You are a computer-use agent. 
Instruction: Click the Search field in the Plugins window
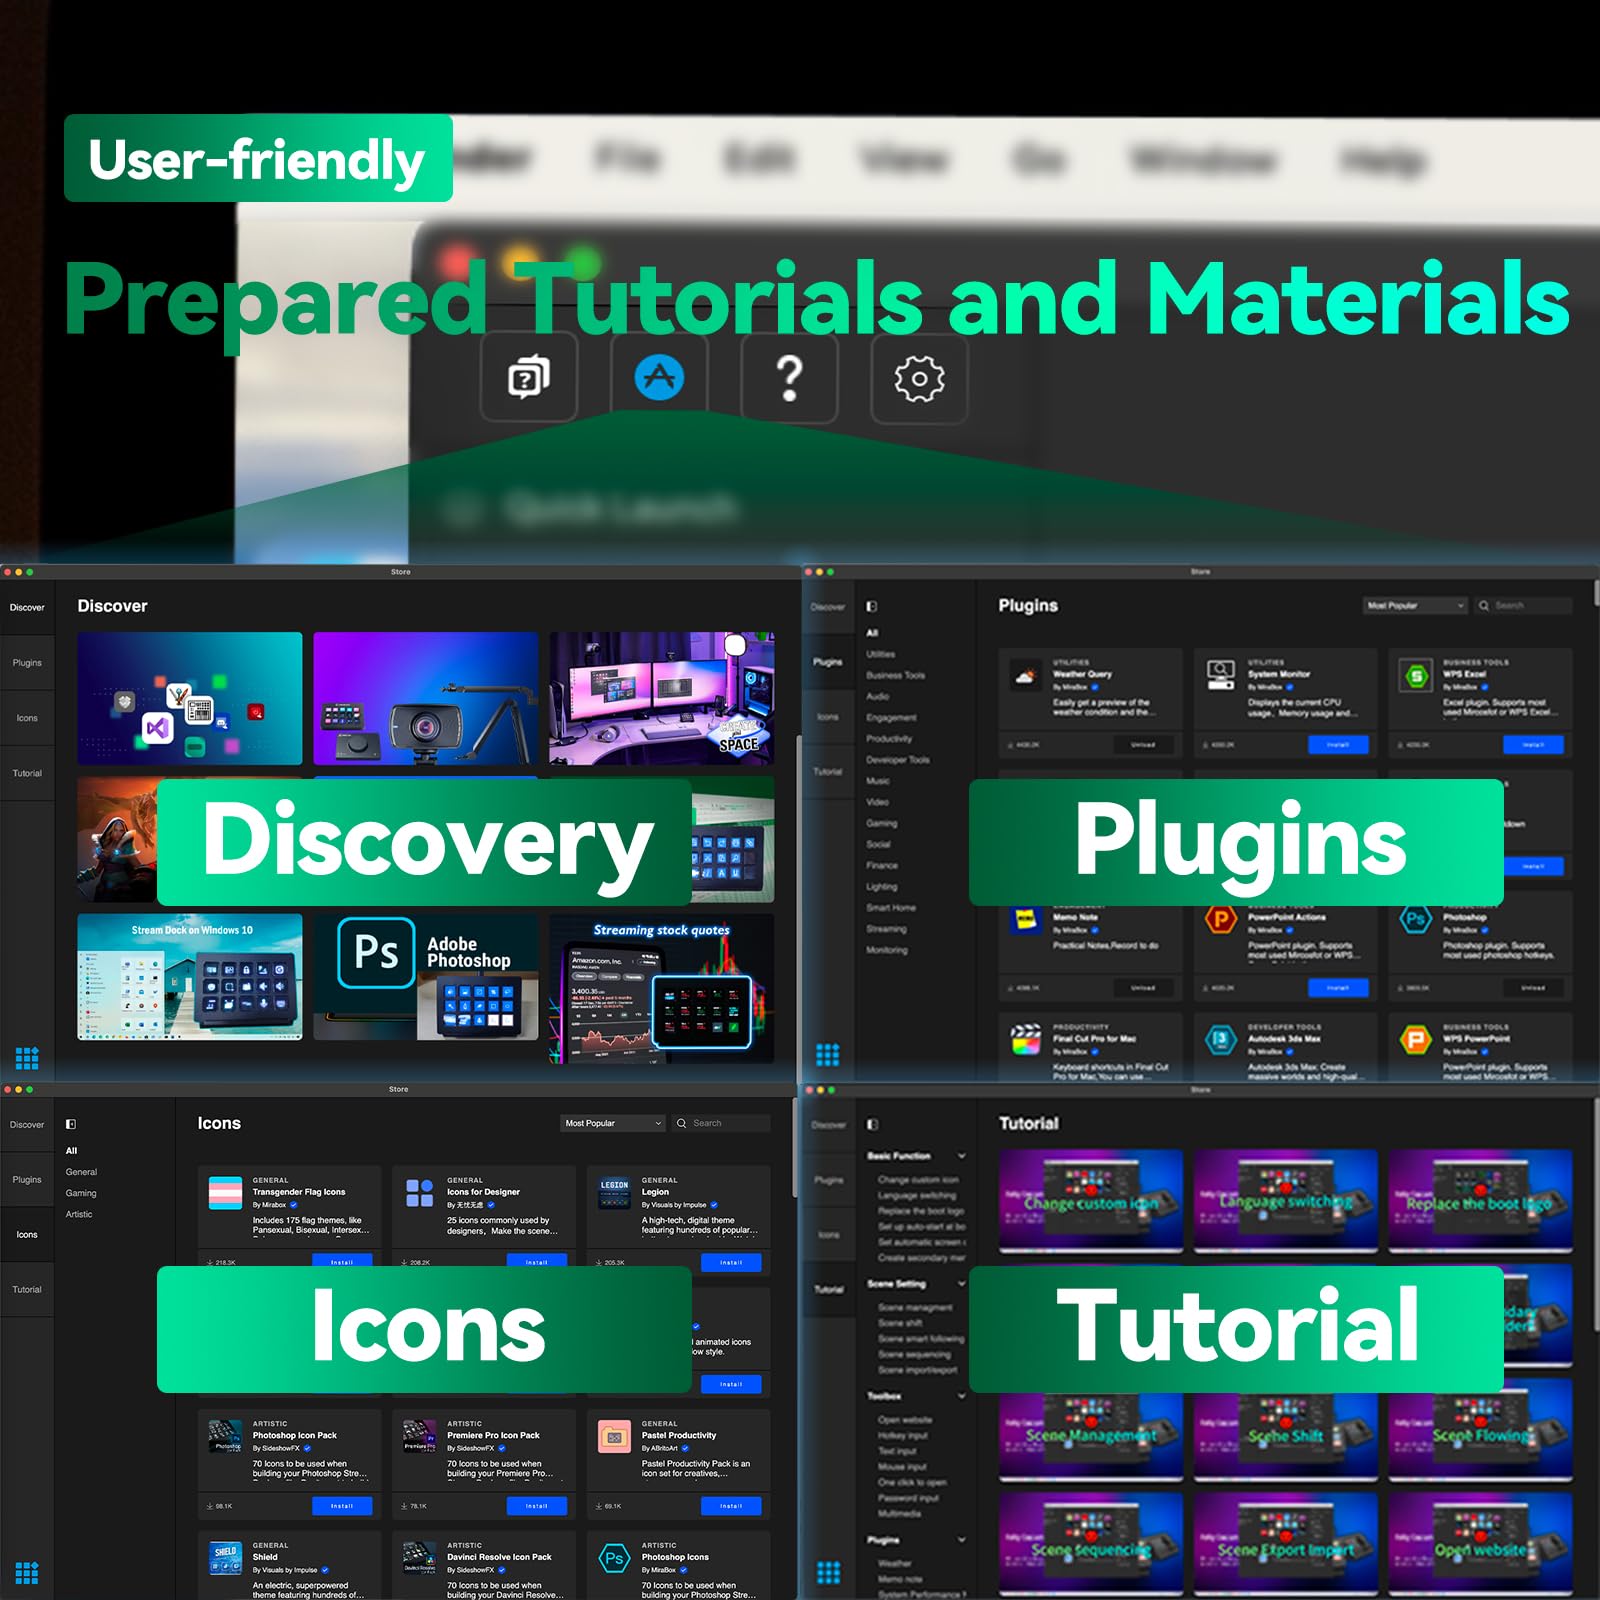[1523, 605]
